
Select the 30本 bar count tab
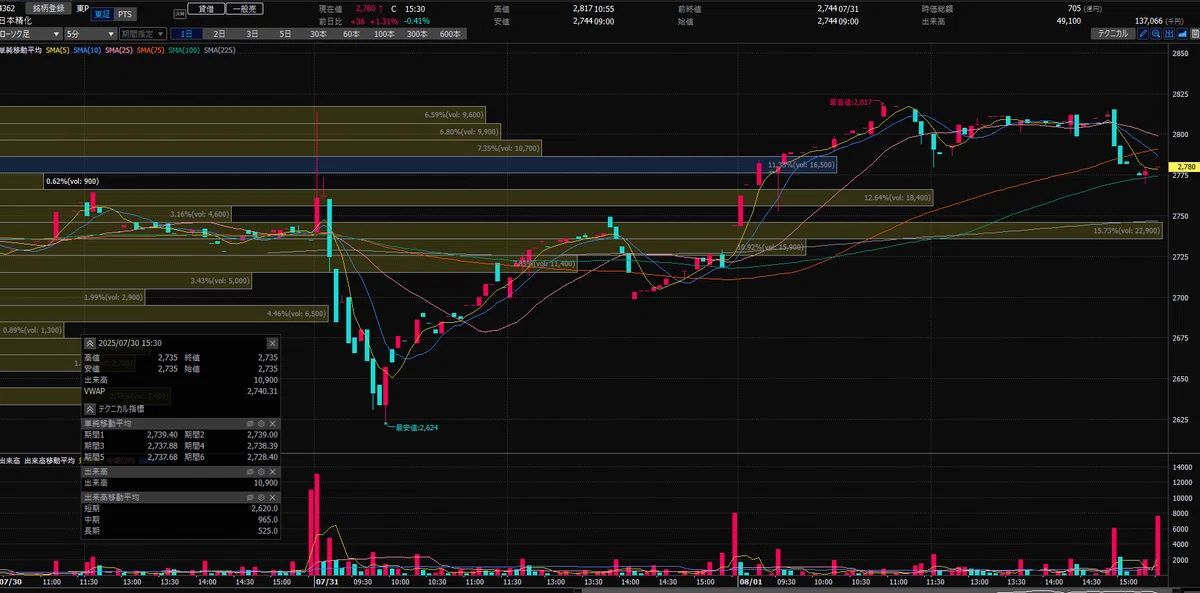(x=318, y=34)
